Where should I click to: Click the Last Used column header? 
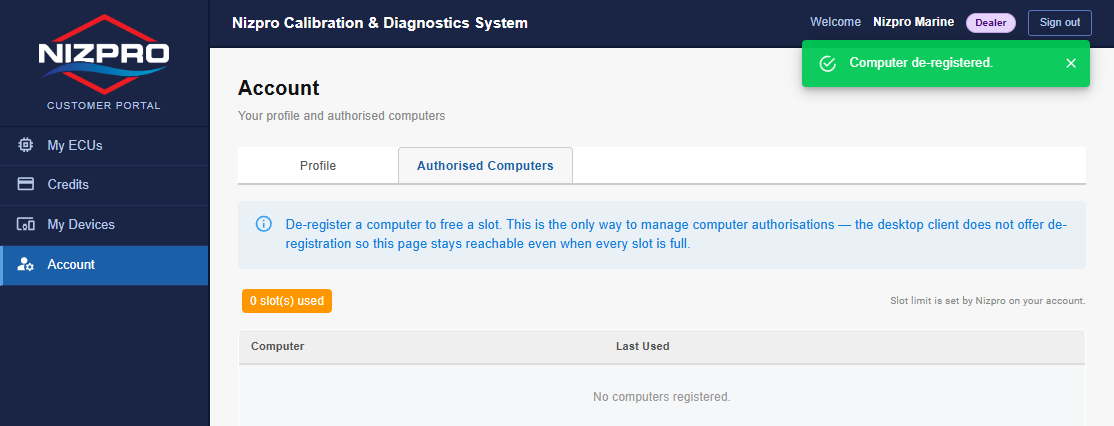click(x=642, y=346)
